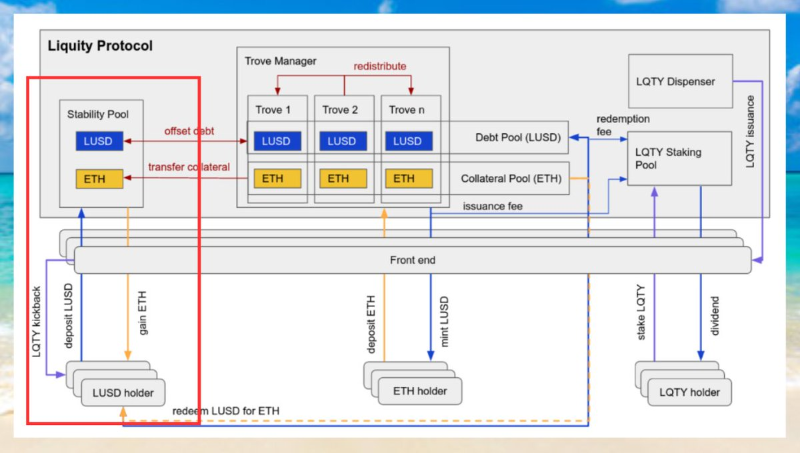The width and height of the screenshot is (800, 453).
Task: Click the yellow ETH box under Trove 1
Action: [x=278, y=179]
